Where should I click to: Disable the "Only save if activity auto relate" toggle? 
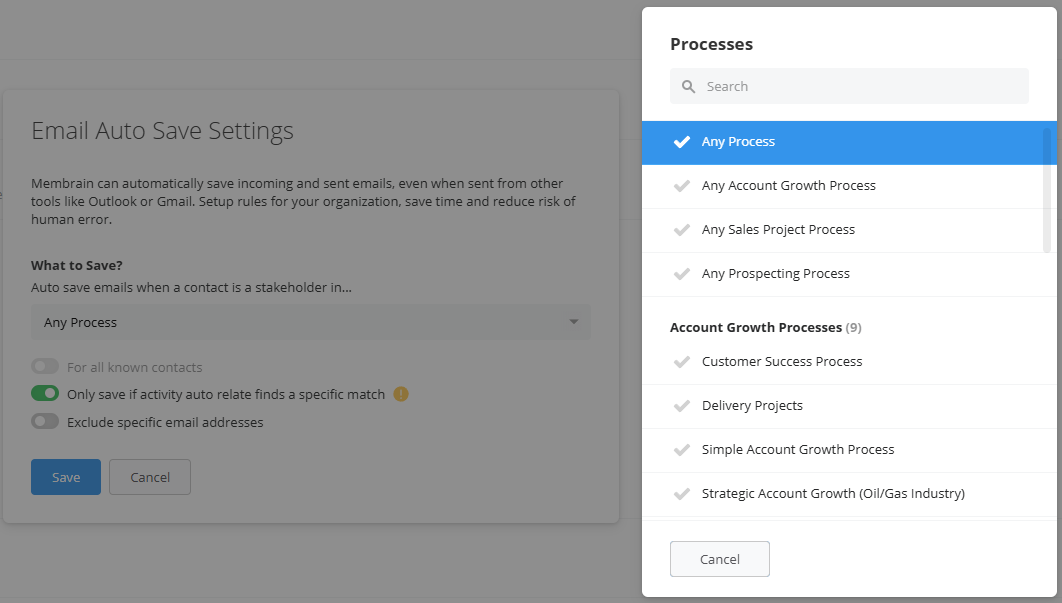coord(43,393)
